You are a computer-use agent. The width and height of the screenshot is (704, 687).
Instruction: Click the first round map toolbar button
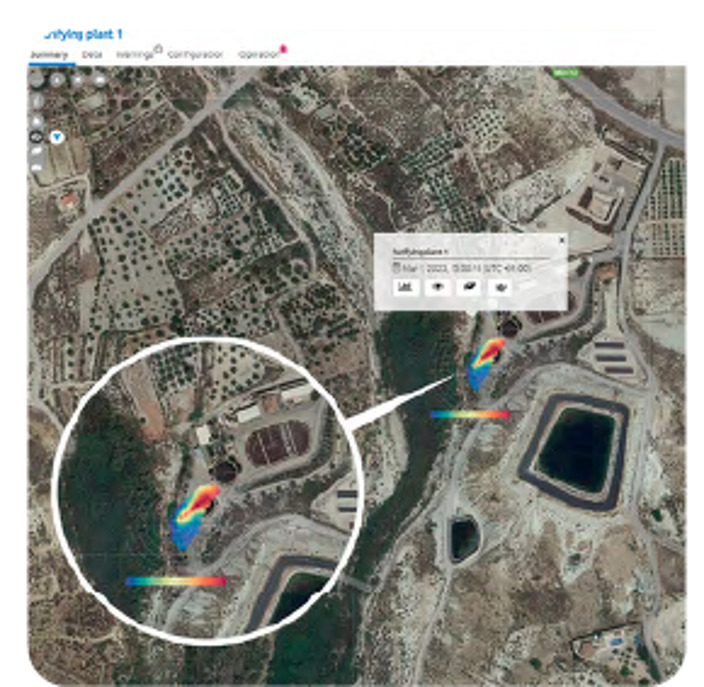[36, 80]
